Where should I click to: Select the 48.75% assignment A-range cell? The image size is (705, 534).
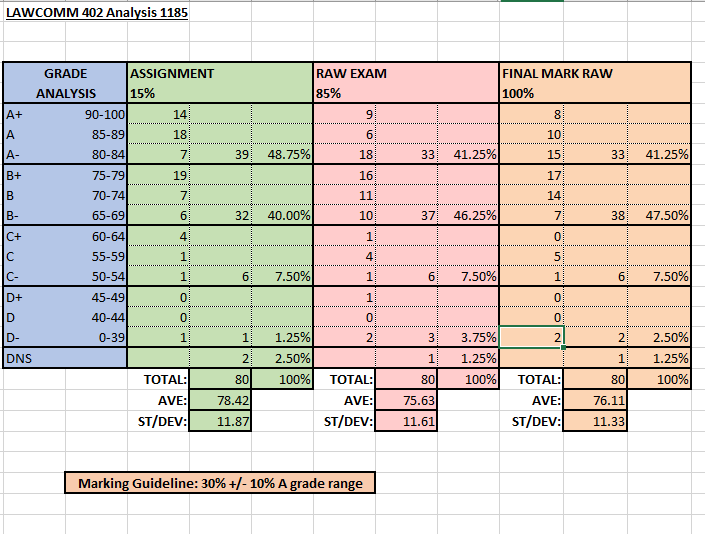pyautogui.click(x=282, y=154)
